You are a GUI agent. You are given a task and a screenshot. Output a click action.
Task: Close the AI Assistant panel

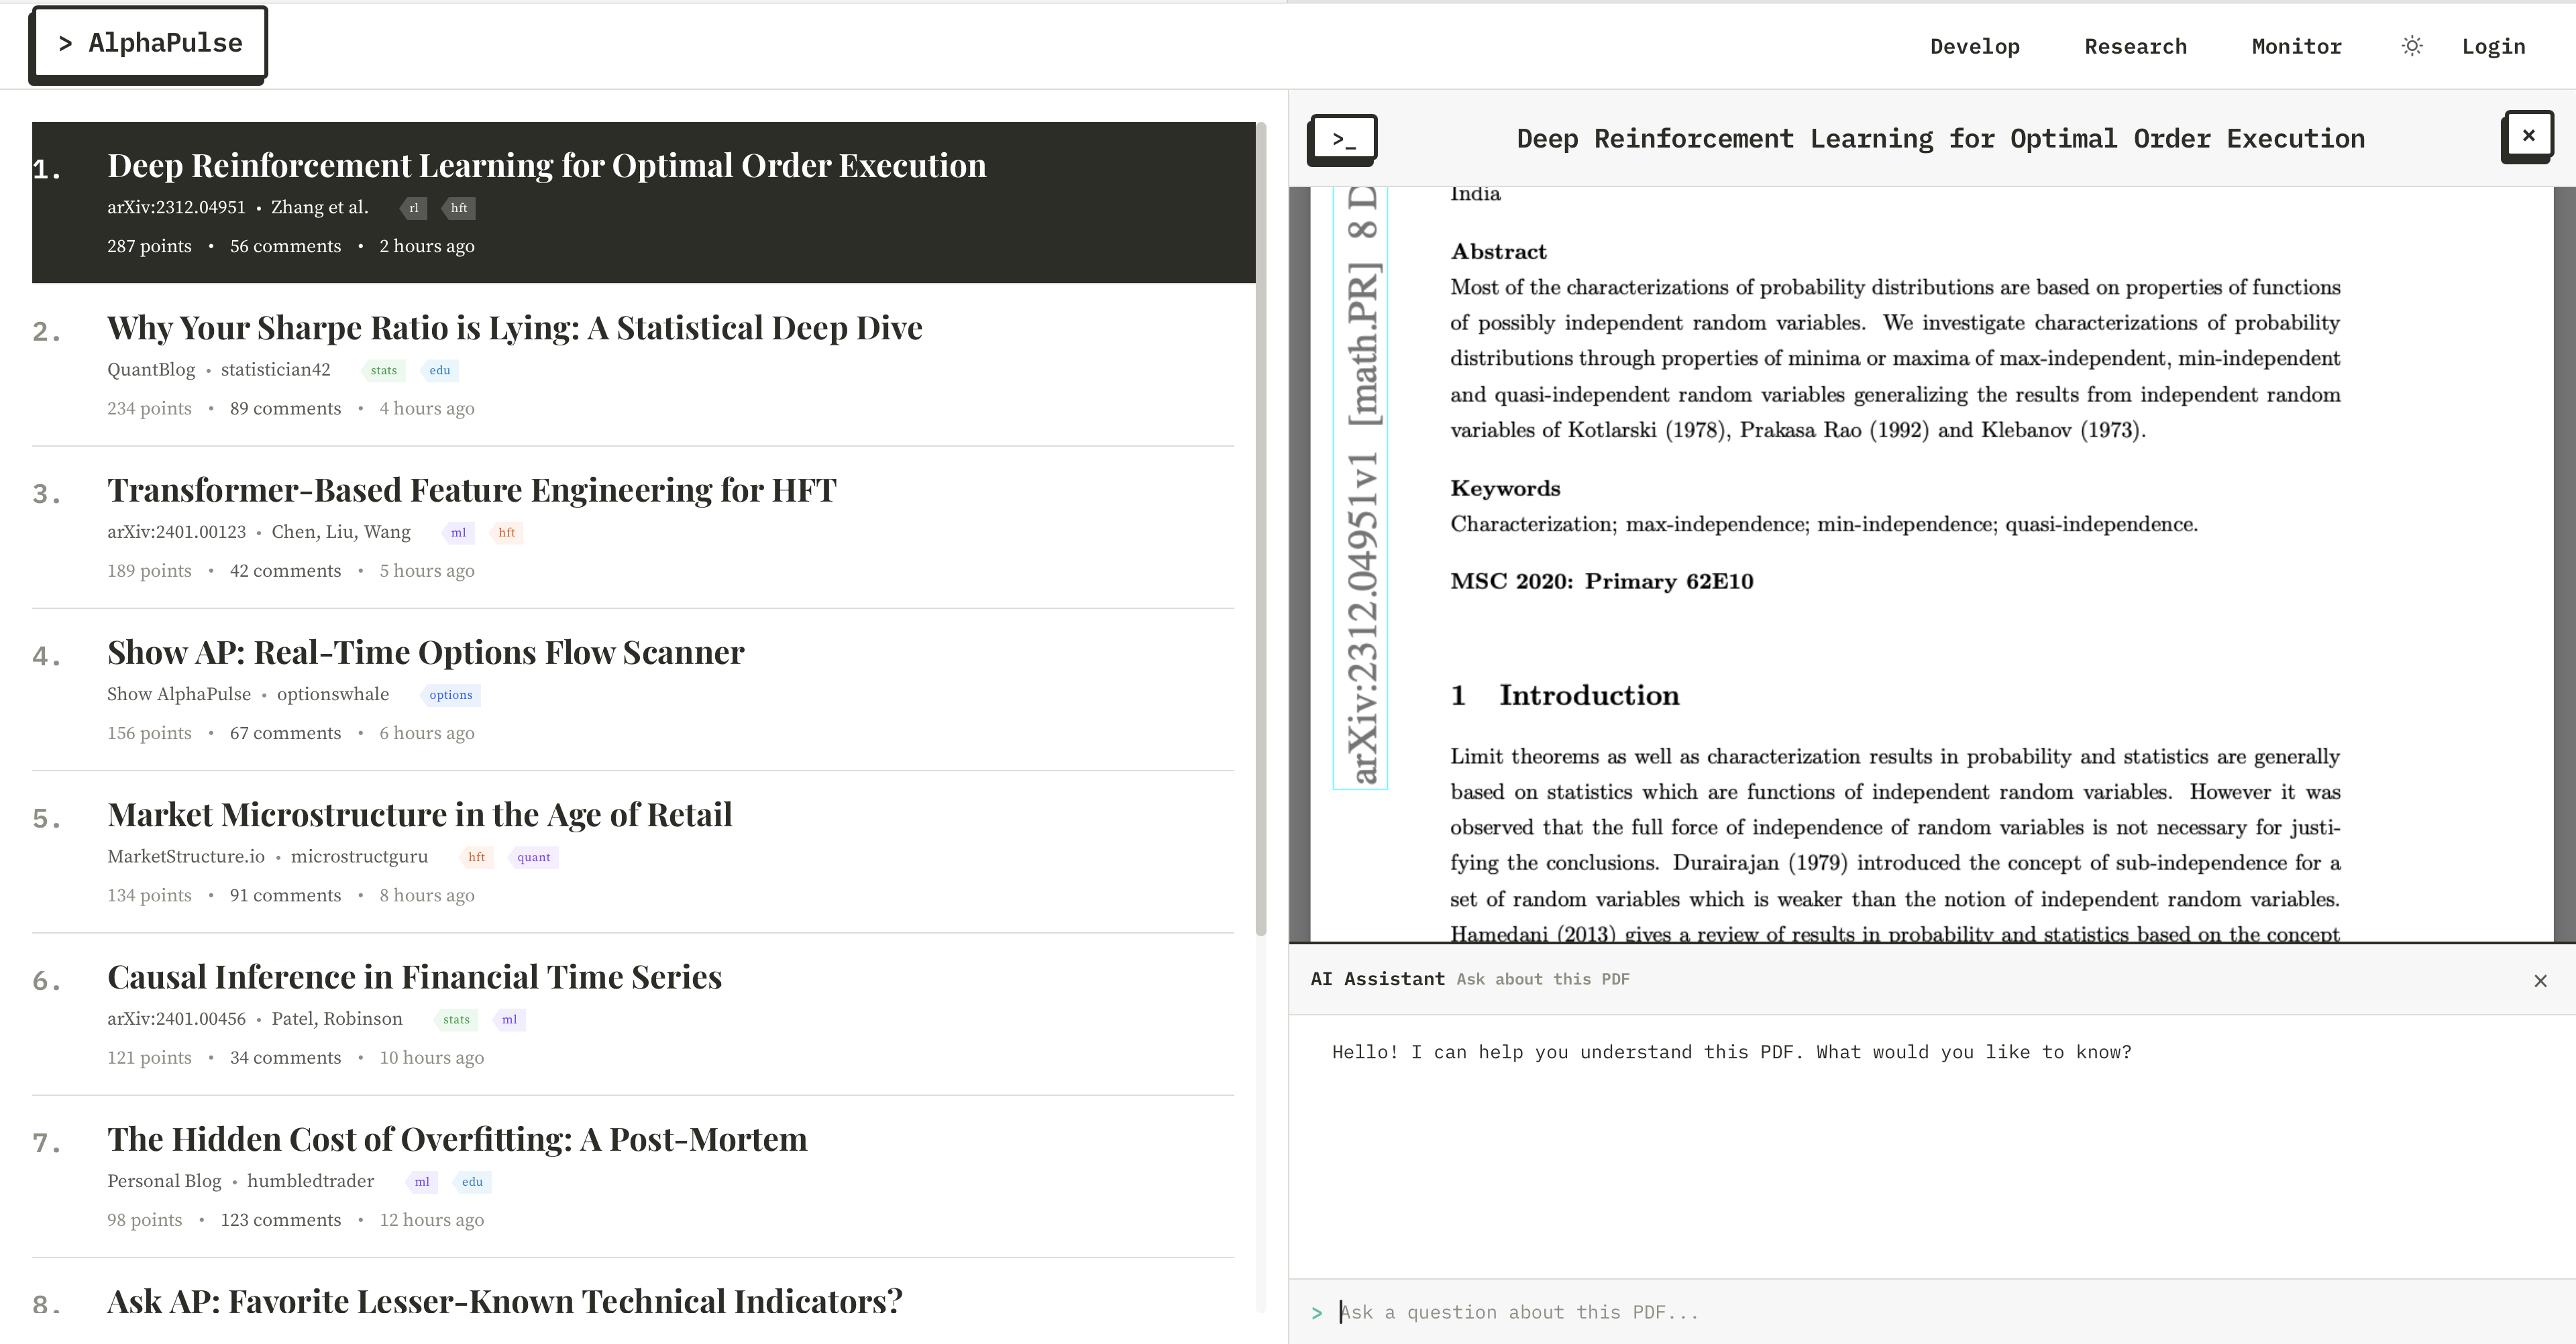(2540, 980)
